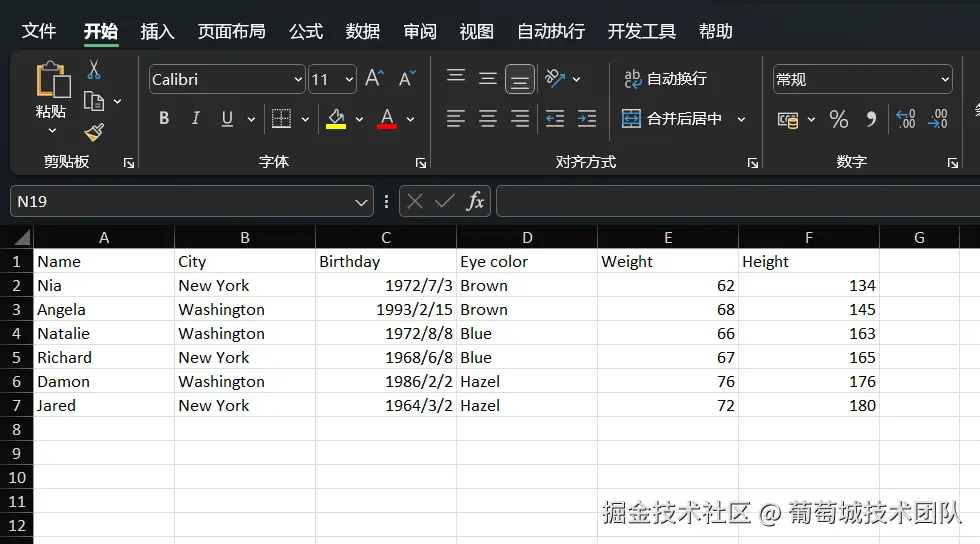The height and width of the screenshot is (544, 980).
Task: Open the fill color dropdown arrow
Action: coord(359,119)
